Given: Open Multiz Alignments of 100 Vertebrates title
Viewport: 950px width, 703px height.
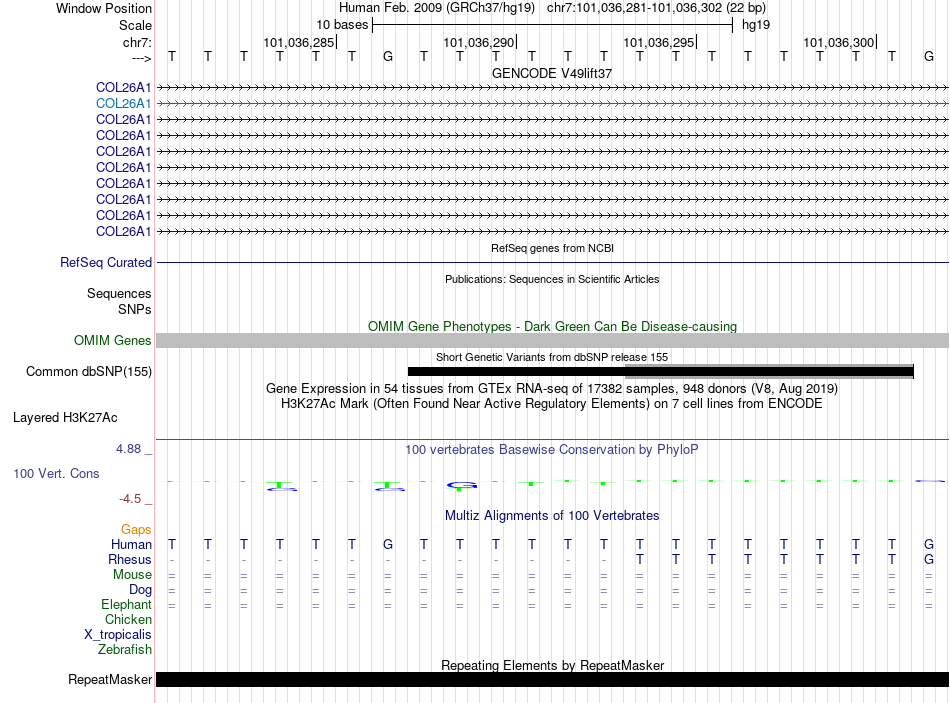Looking at the screenshot, I should 552,516.
